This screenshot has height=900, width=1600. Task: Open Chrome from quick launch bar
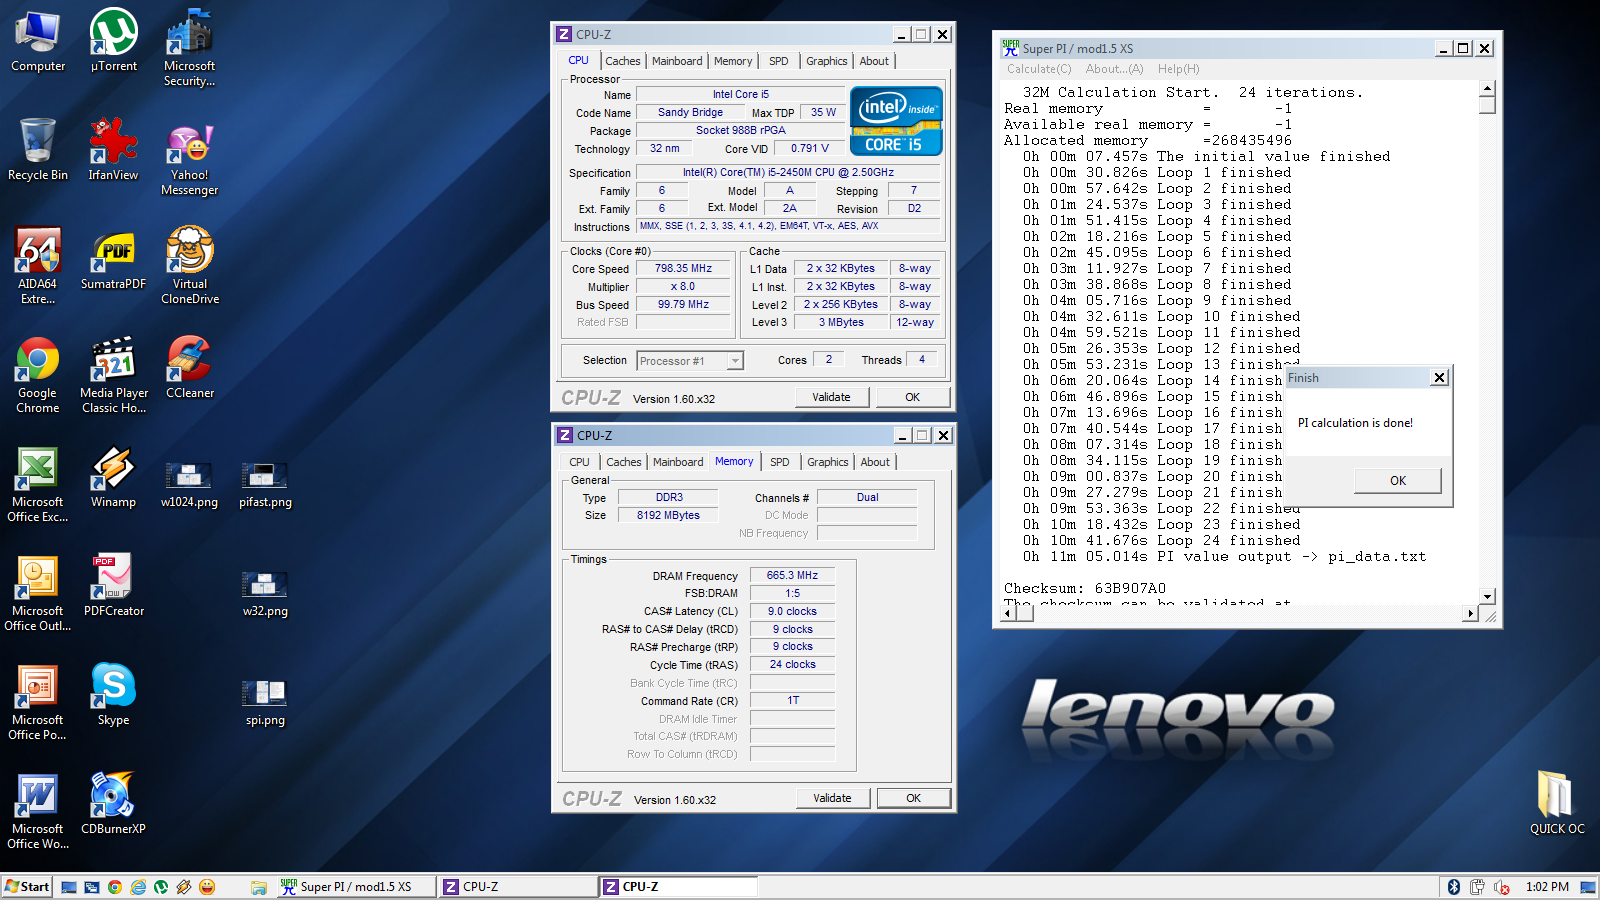pos(115,887)
